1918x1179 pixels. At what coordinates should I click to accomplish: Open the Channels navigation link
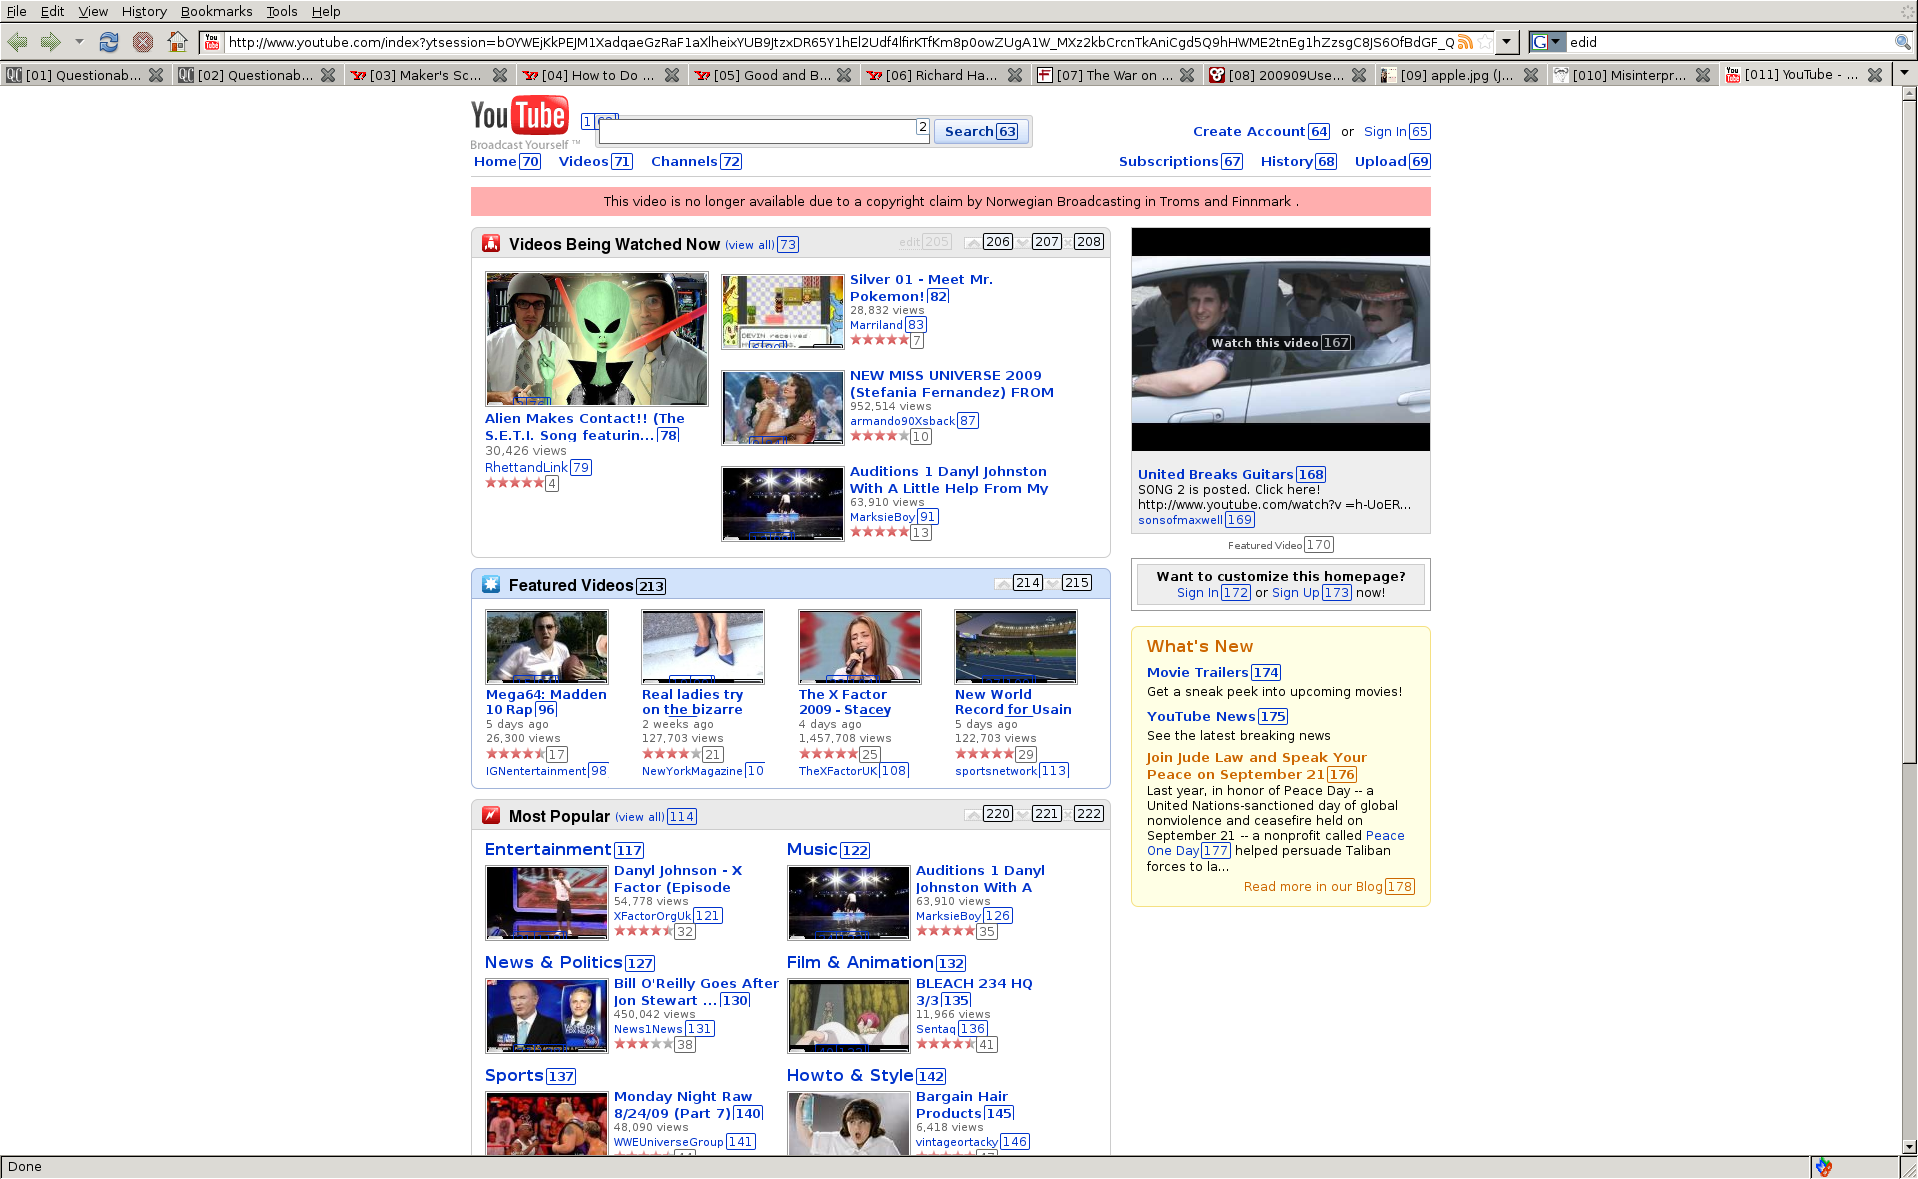(x=684, y=161)
